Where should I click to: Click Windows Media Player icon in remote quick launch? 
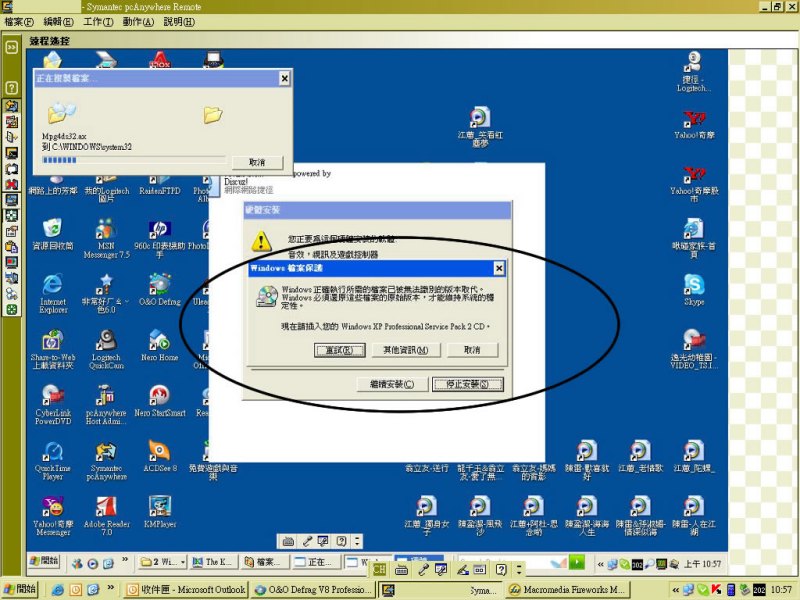tap(92, 563)
